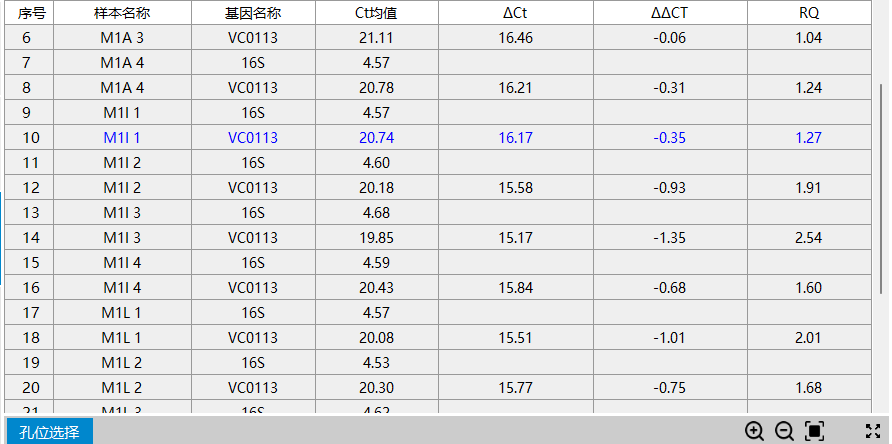The image size is (892, 444).
Task: Click the fullscreen expand arrows icon
Action: [x=873, y=431]
